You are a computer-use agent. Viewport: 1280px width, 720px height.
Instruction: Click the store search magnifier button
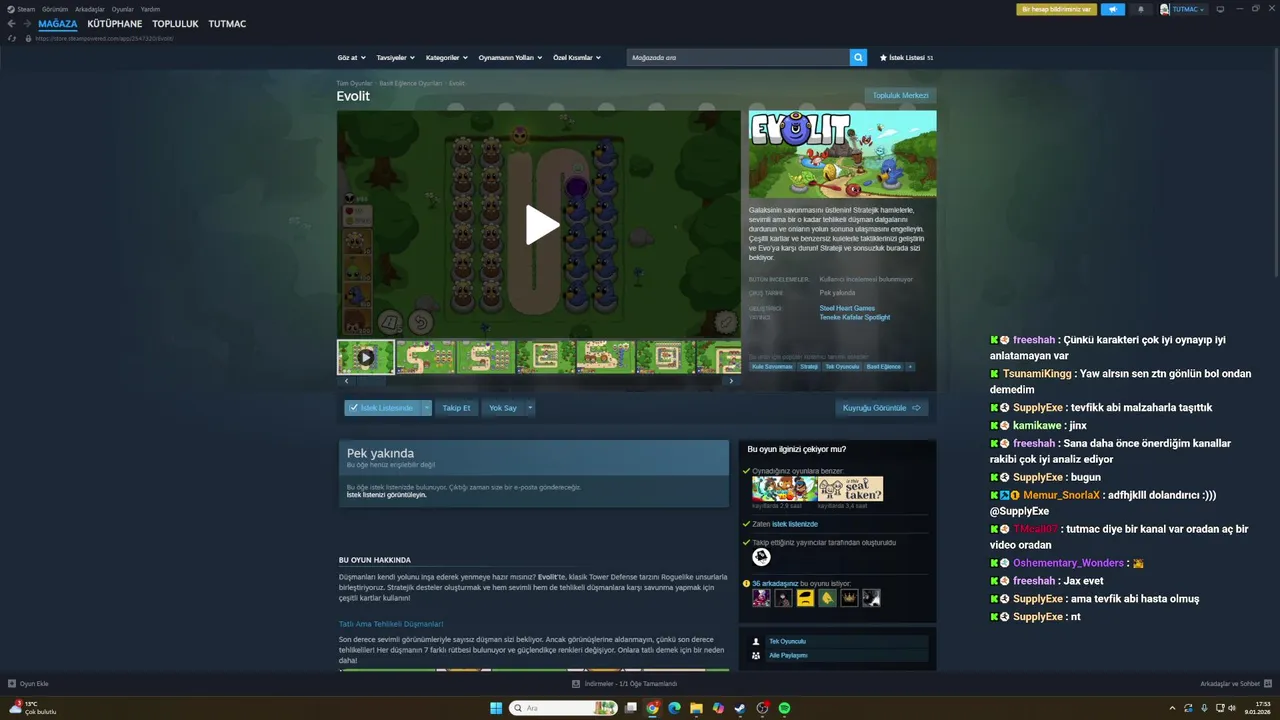pyautogui.click(x=858, y=58)
